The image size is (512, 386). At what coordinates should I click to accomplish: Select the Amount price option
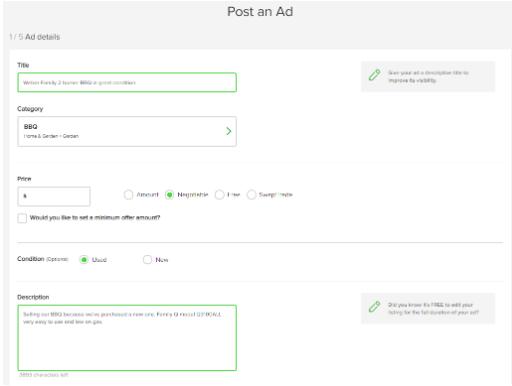tap(128, 195)
